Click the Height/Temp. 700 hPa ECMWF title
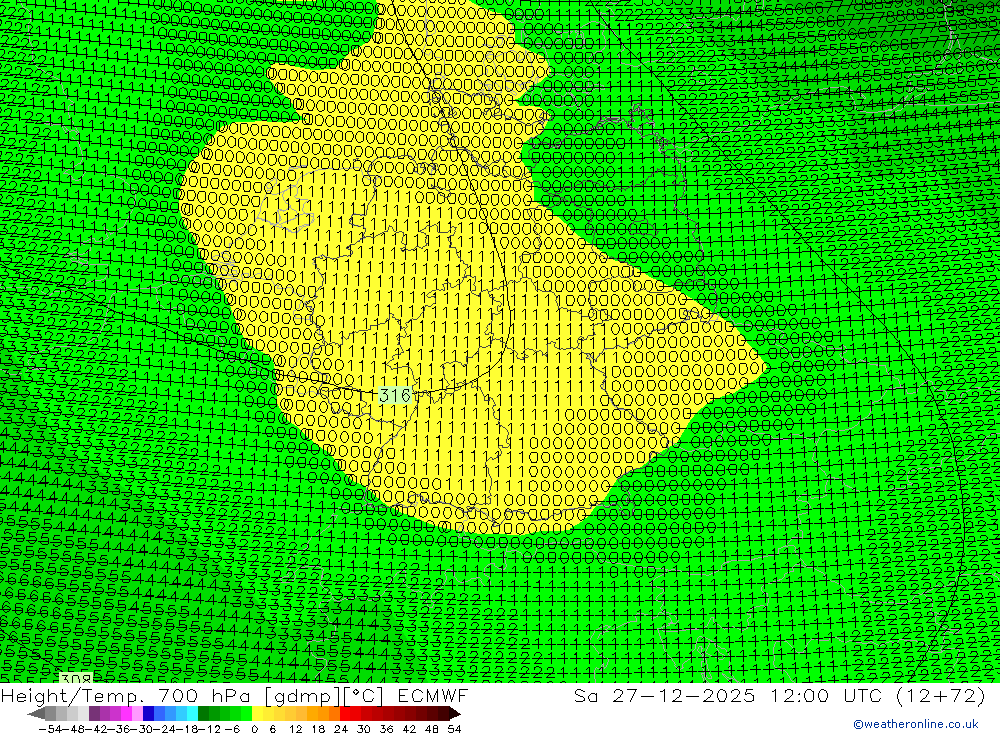1000x733 pixels. click(234, 695)
